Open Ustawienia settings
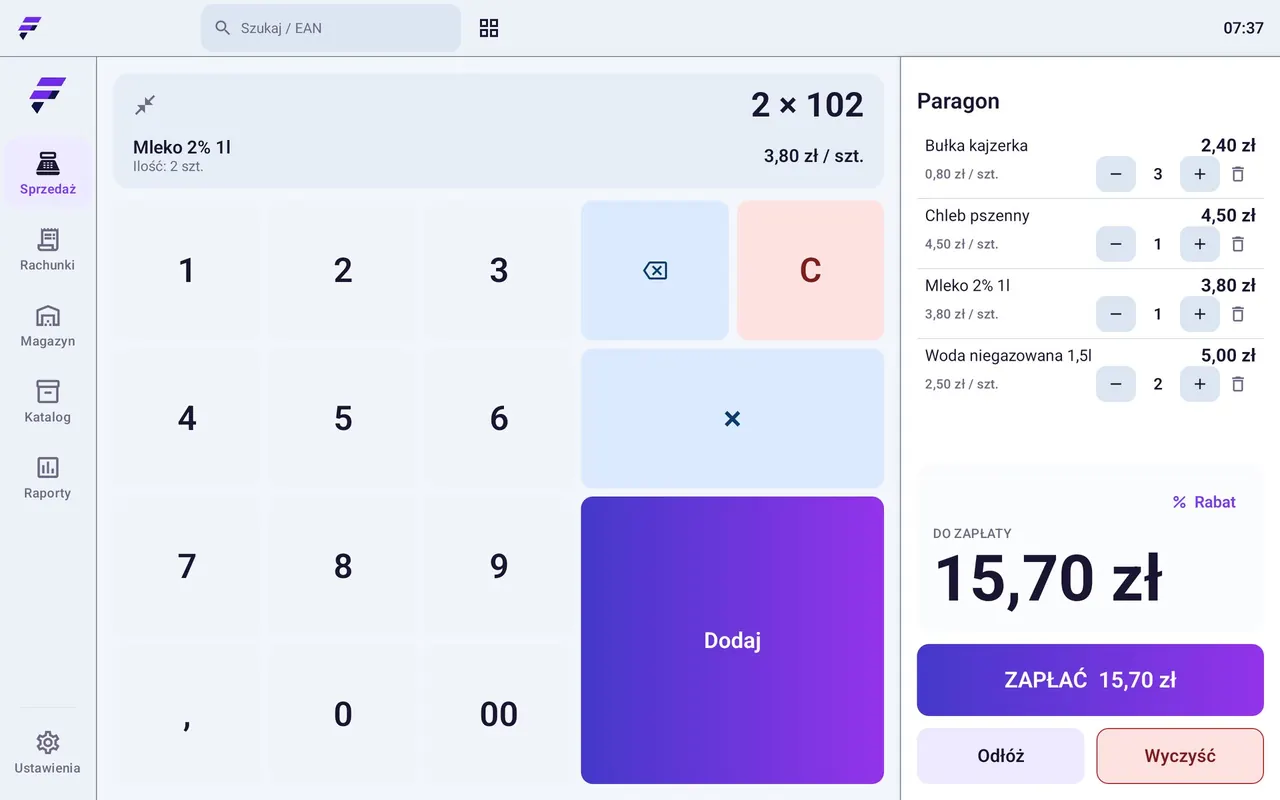Image resolution: width=1280 pixels, height=800 pixels. click(48, 753)
